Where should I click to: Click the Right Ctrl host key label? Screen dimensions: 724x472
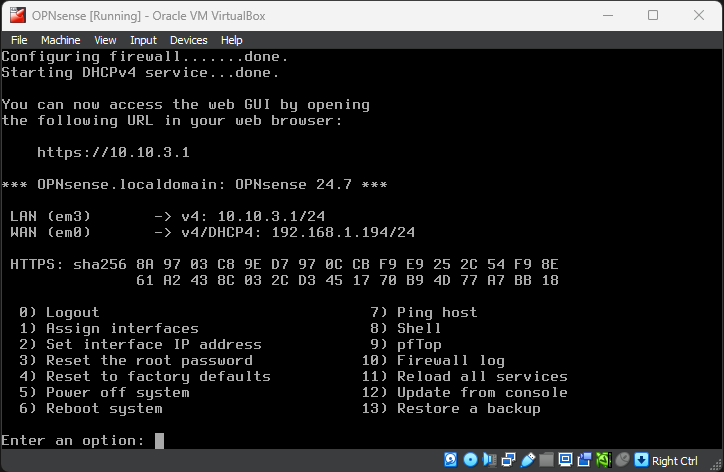[x=675, y=461]
